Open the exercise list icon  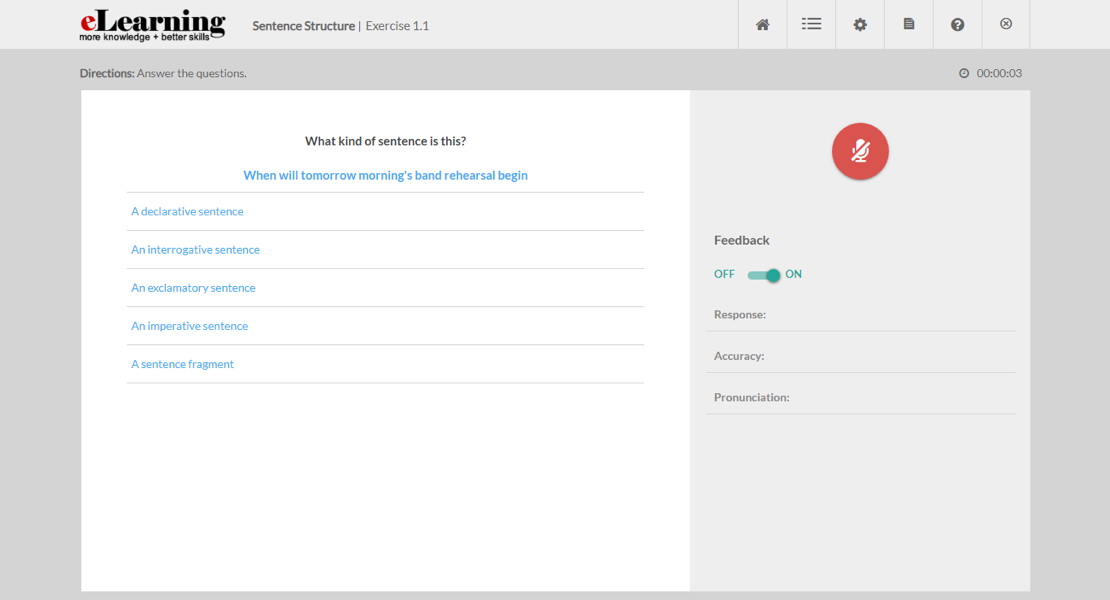coord(811,24)
